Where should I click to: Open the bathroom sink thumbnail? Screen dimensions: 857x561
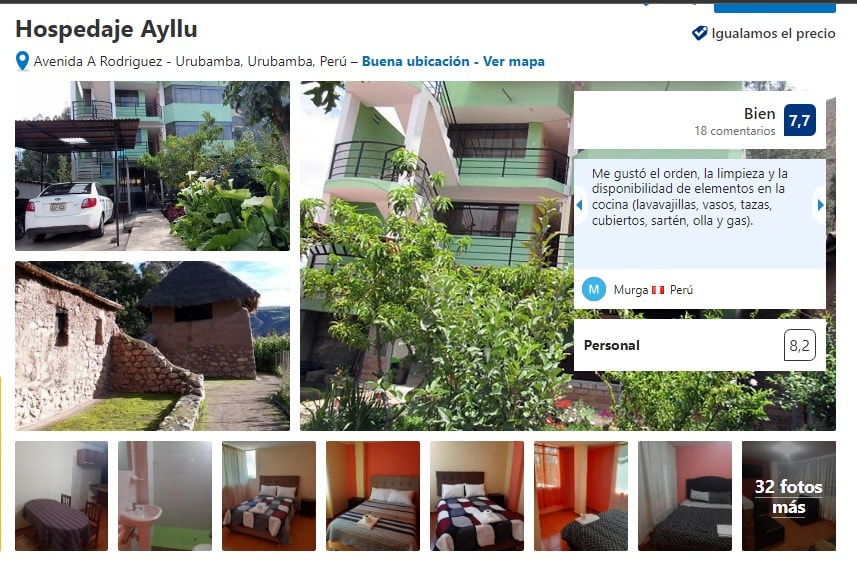(165, 496)
